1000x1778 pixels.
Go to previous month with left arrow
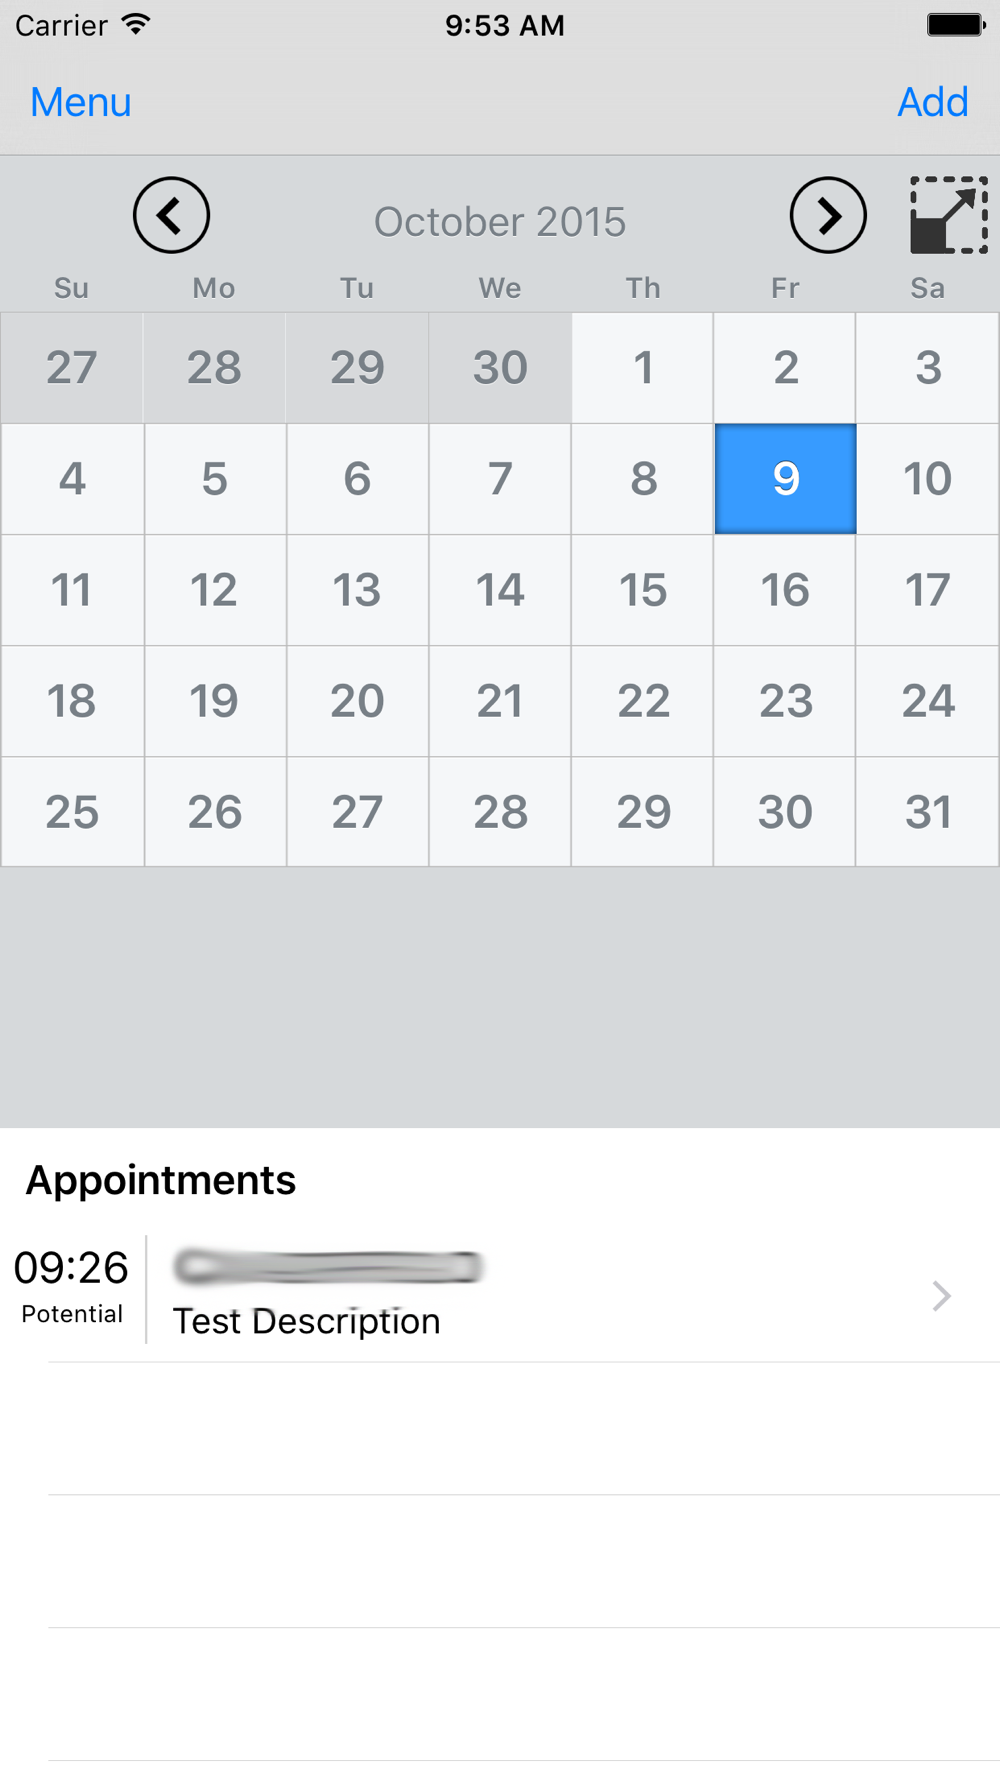click(171, 215)
